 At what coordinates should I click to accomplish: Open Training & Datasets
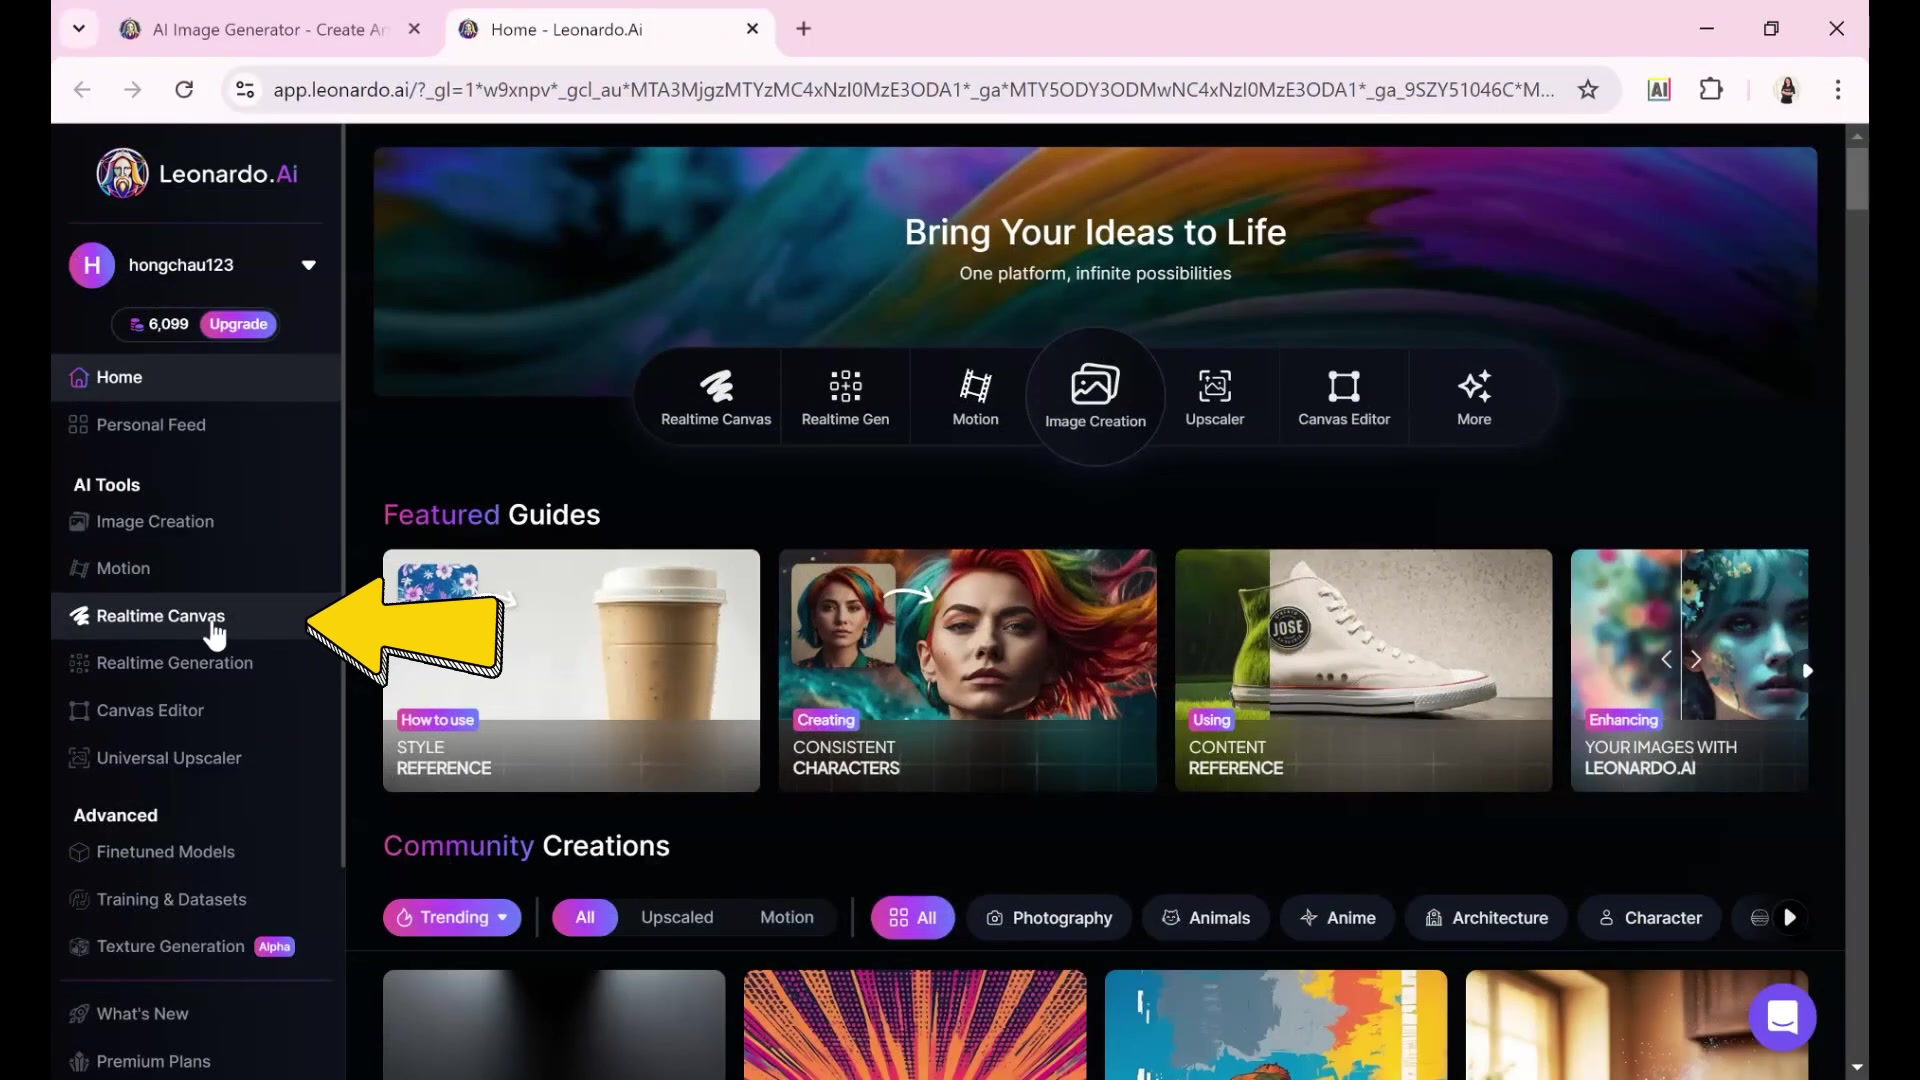point(196,899)
